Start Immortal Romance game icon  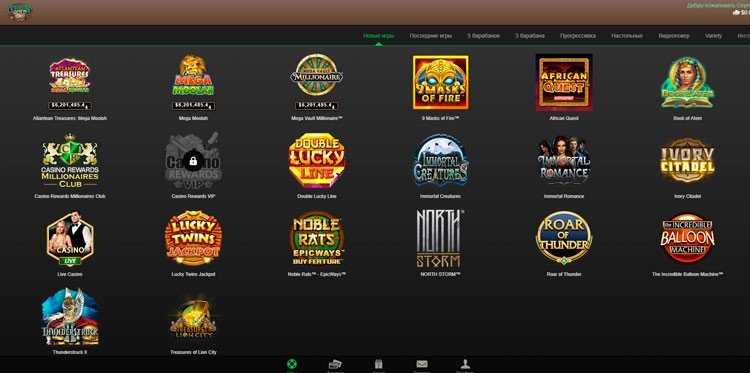point(564,161)
